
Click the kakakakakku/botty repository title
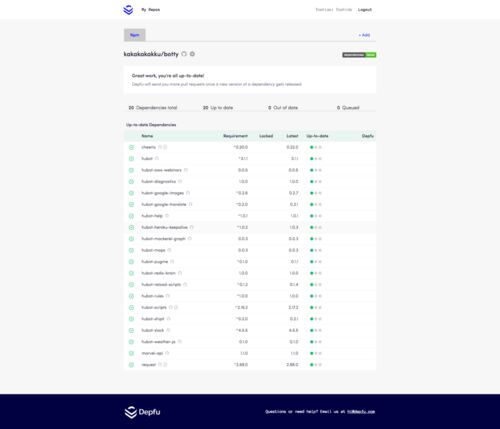151,54
